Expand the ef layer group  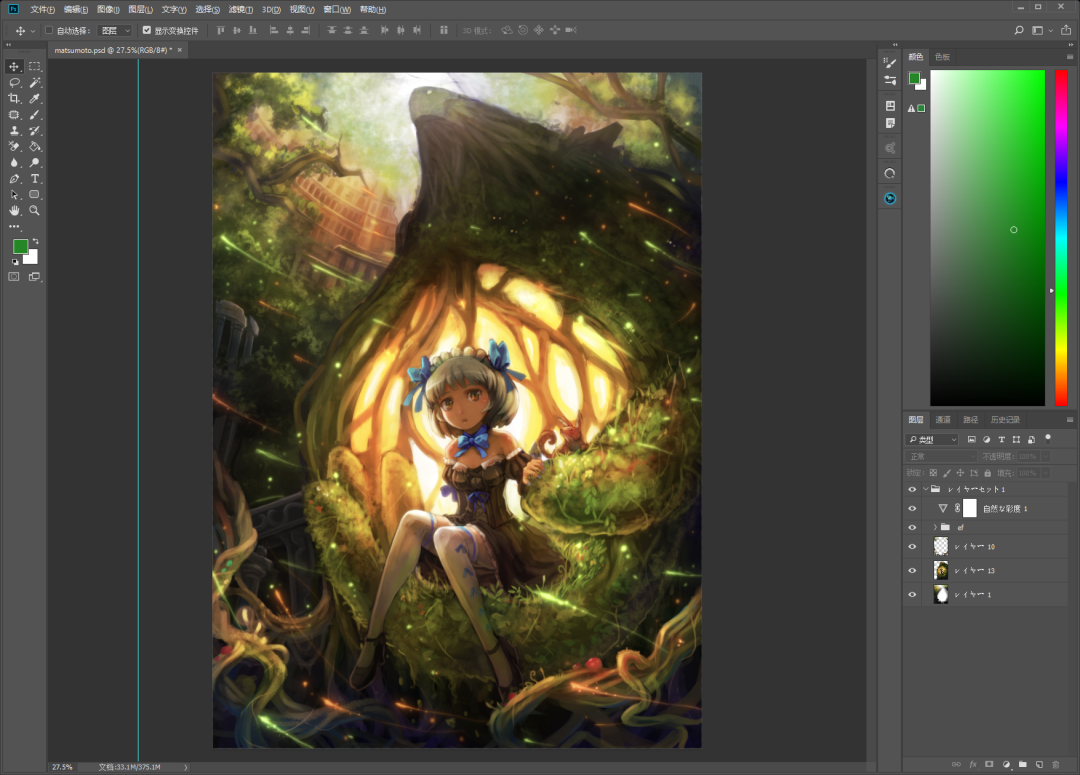(935, 527)
